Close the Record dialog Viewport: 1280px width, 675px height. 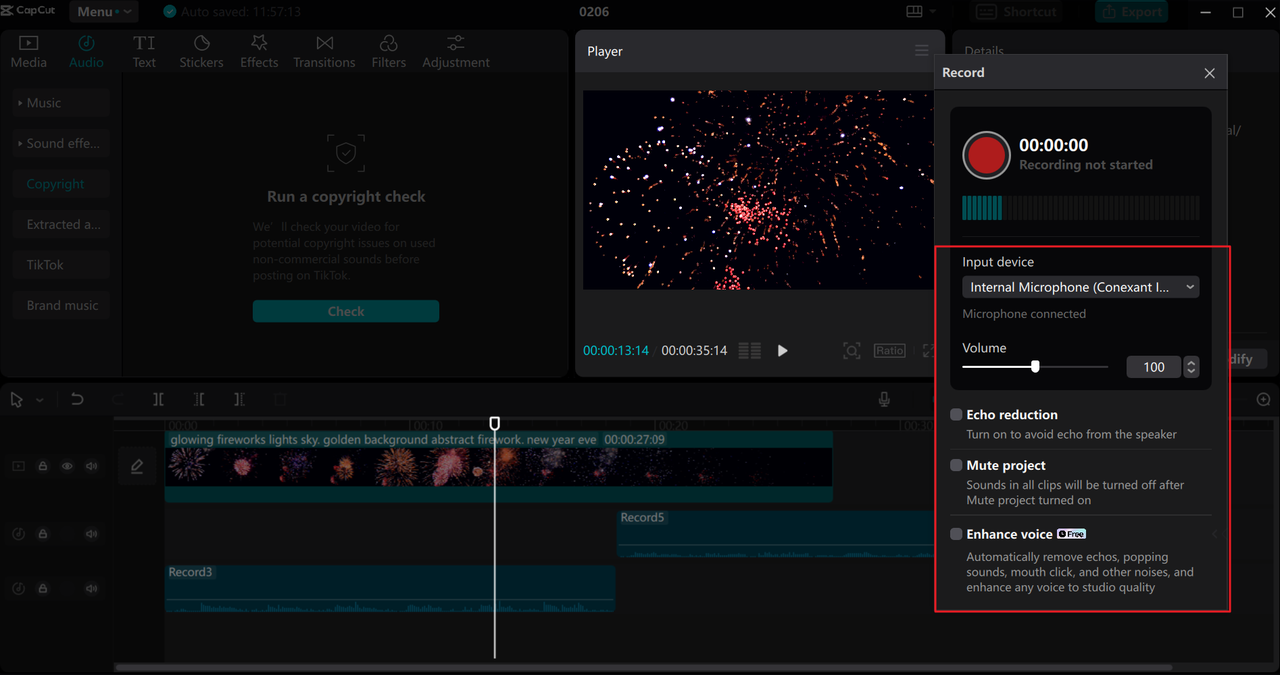click(x=1209, y=73)
